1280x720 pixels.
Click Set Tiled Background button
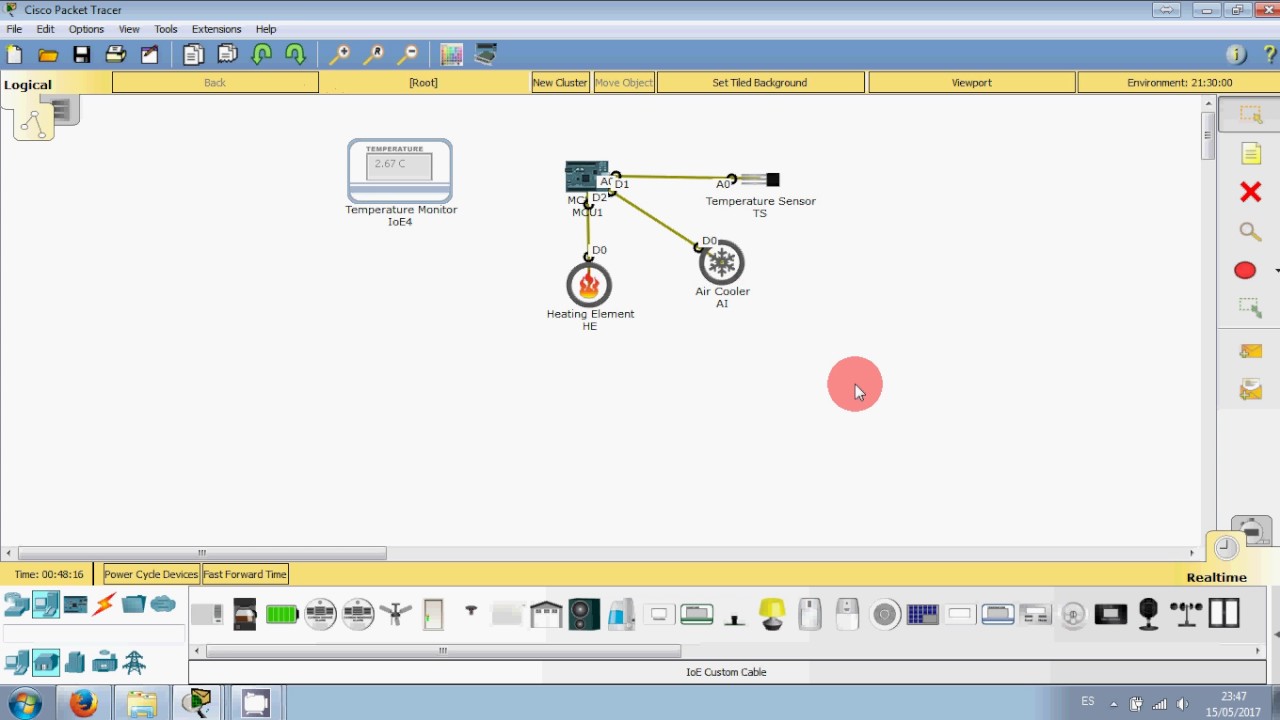coord(760,83)
